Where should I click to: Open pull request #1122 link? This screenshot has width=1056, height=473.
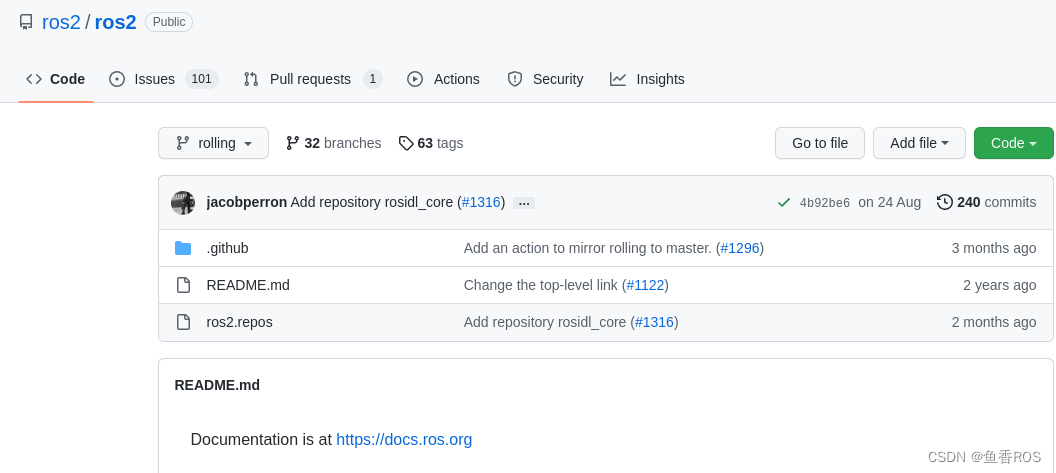click(x=645, y=286)
